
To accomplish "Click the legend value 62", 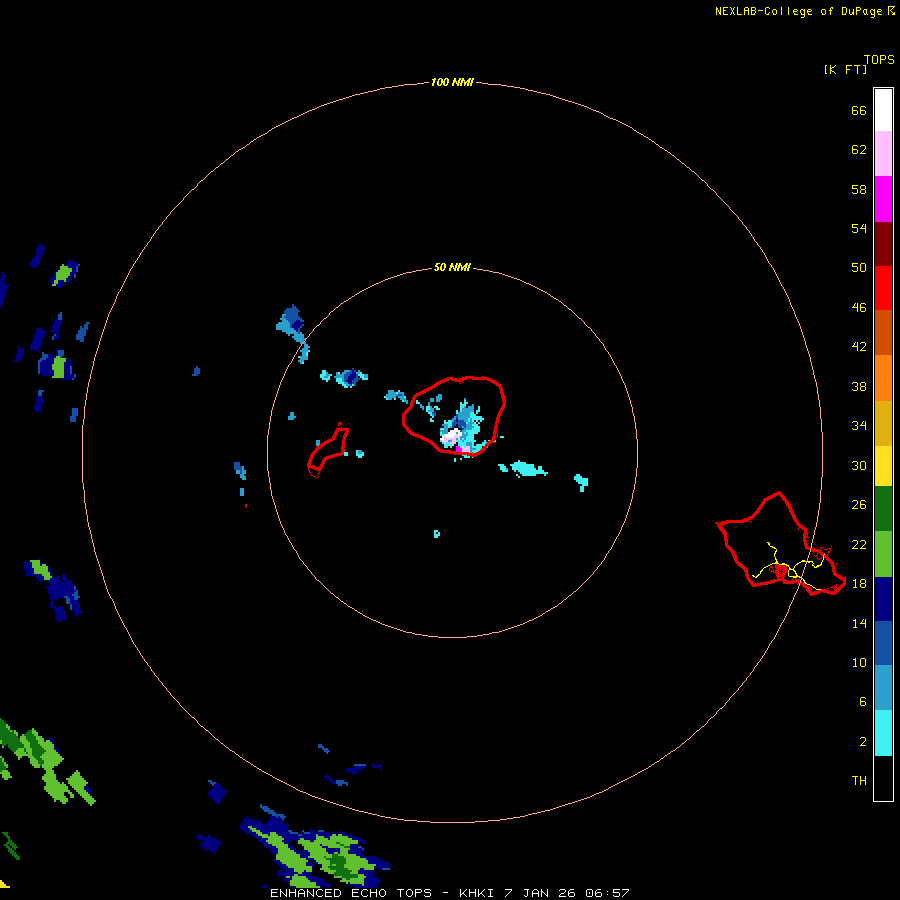I will (x=859, y=149).
